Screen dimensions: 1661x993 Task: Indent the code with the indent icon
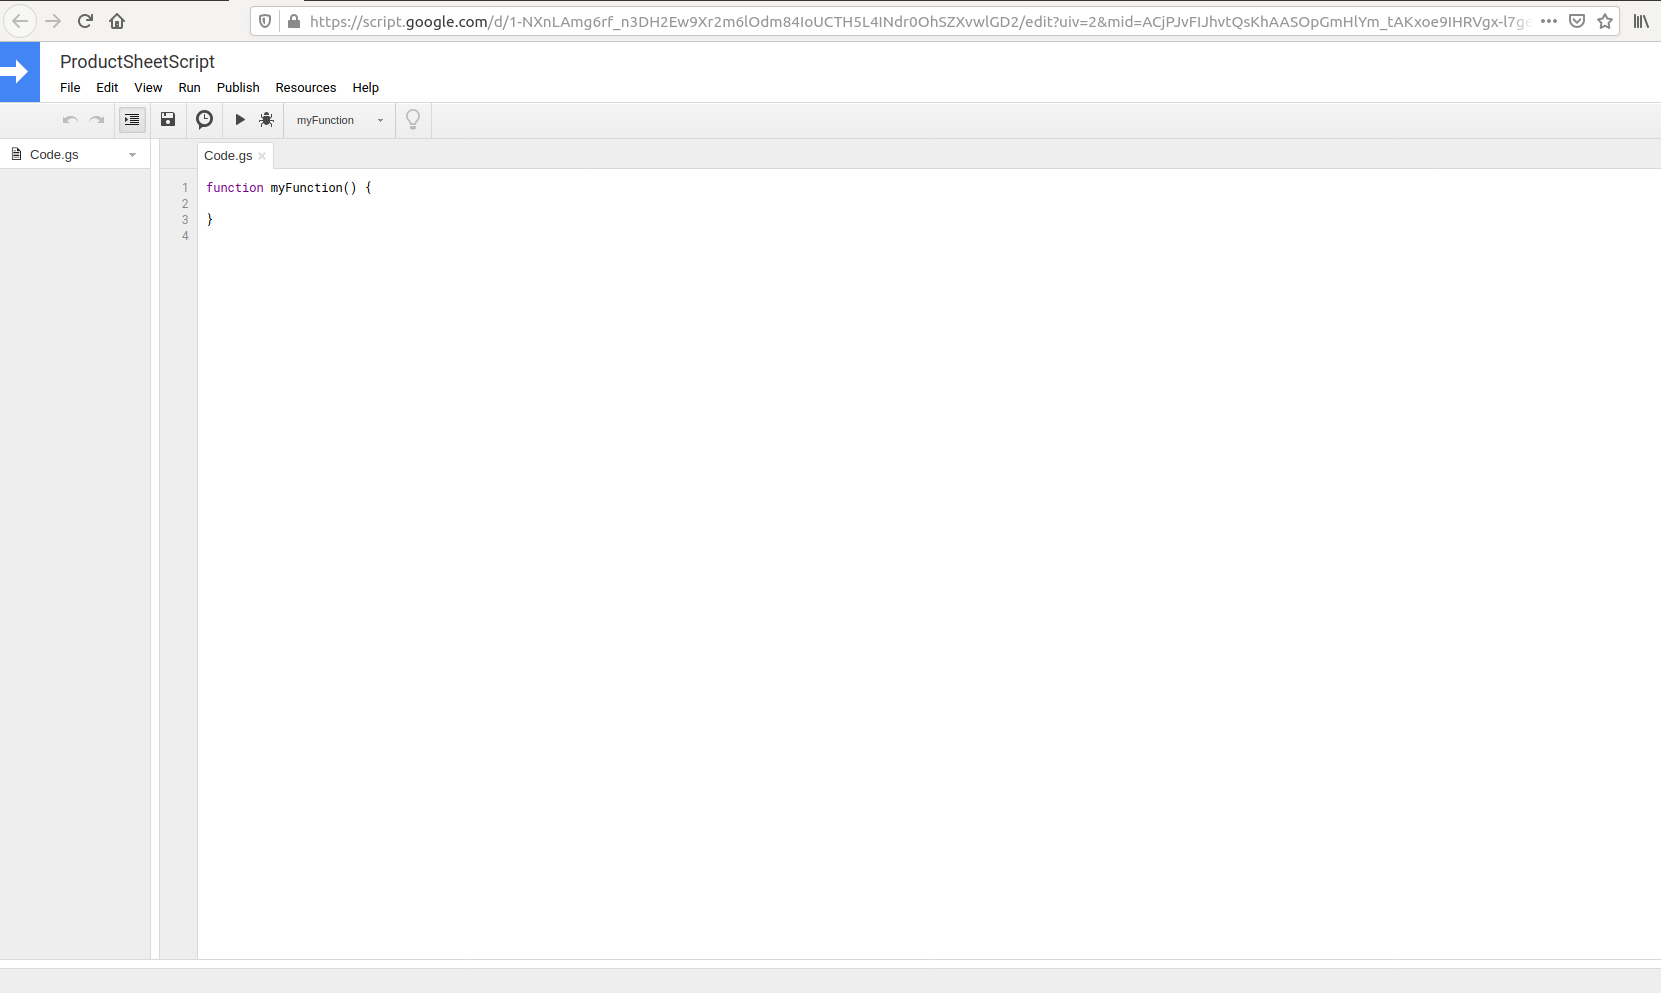pos(131,119)
